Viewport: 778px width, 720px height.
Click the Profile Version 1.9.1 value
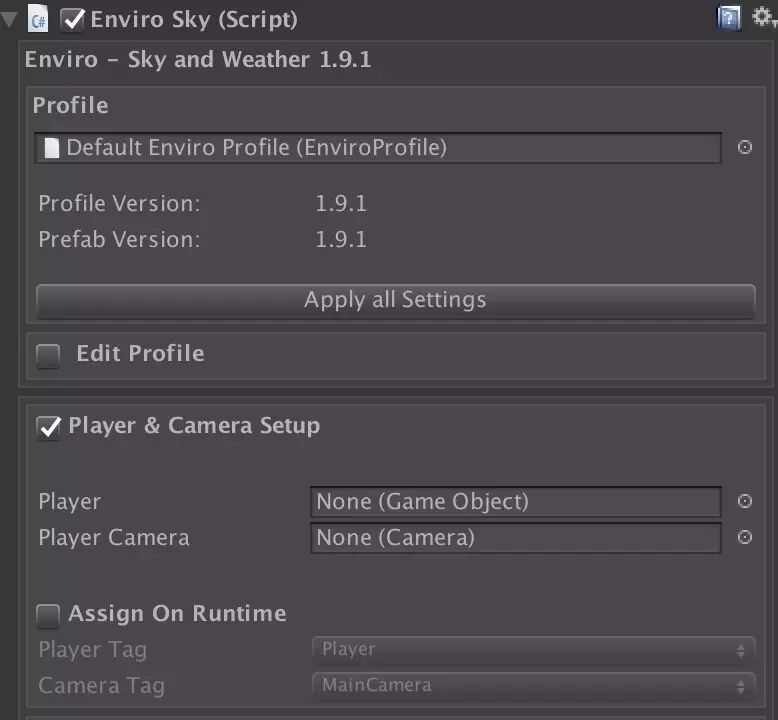(x=341, y=203)
